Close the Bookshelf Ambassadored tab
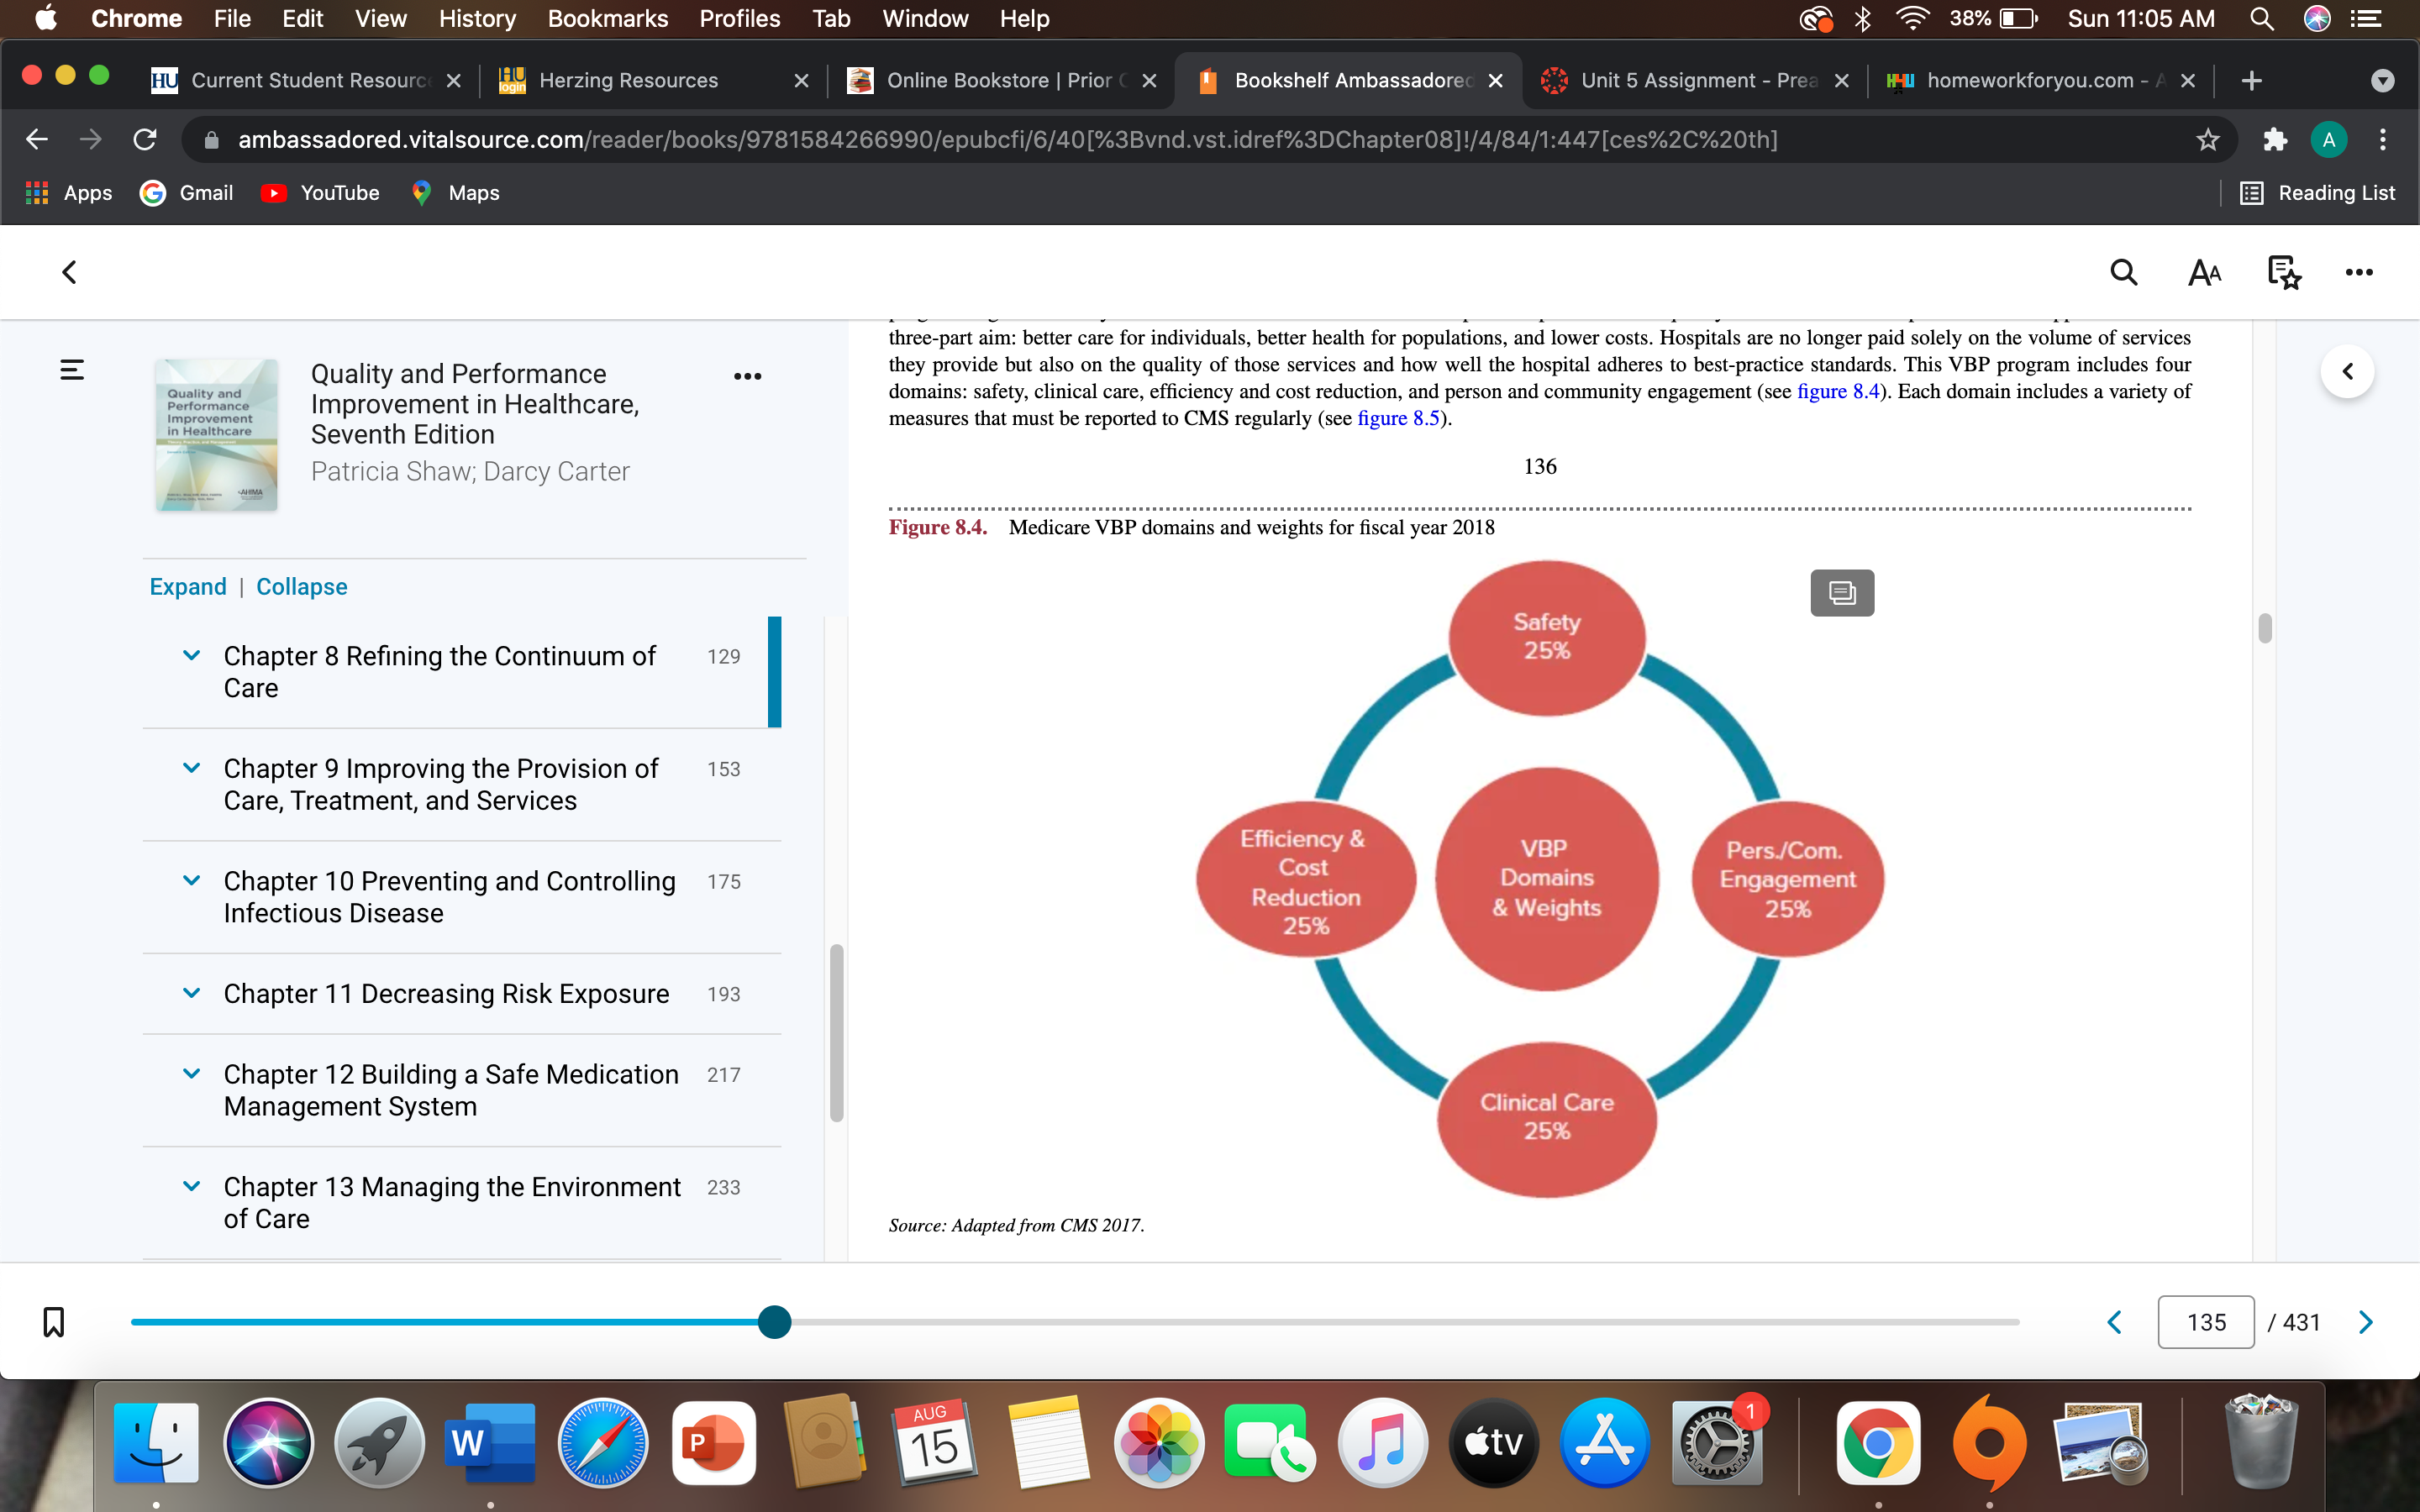 tap(1495, 80)
